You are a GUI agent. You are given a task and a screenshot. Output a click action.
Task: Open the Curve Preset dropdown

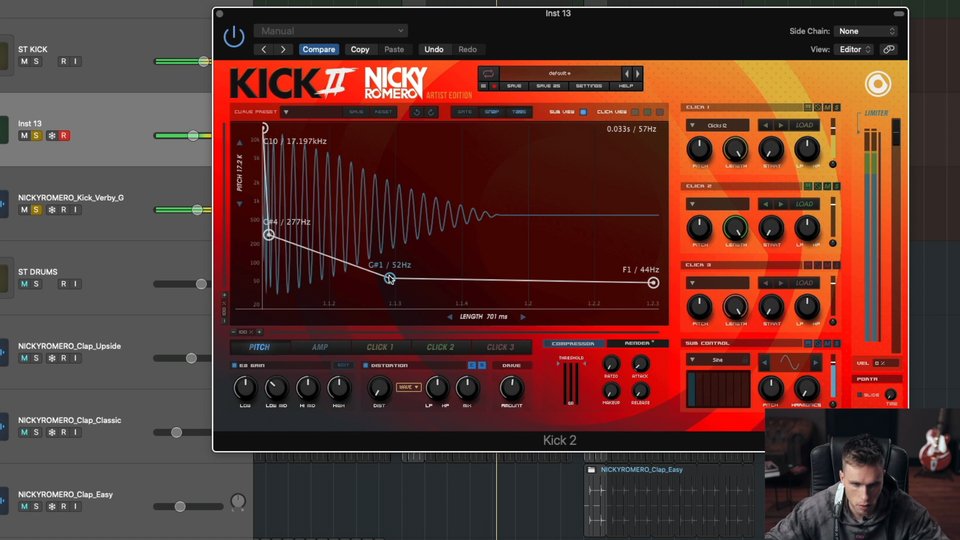click(313, 112)
